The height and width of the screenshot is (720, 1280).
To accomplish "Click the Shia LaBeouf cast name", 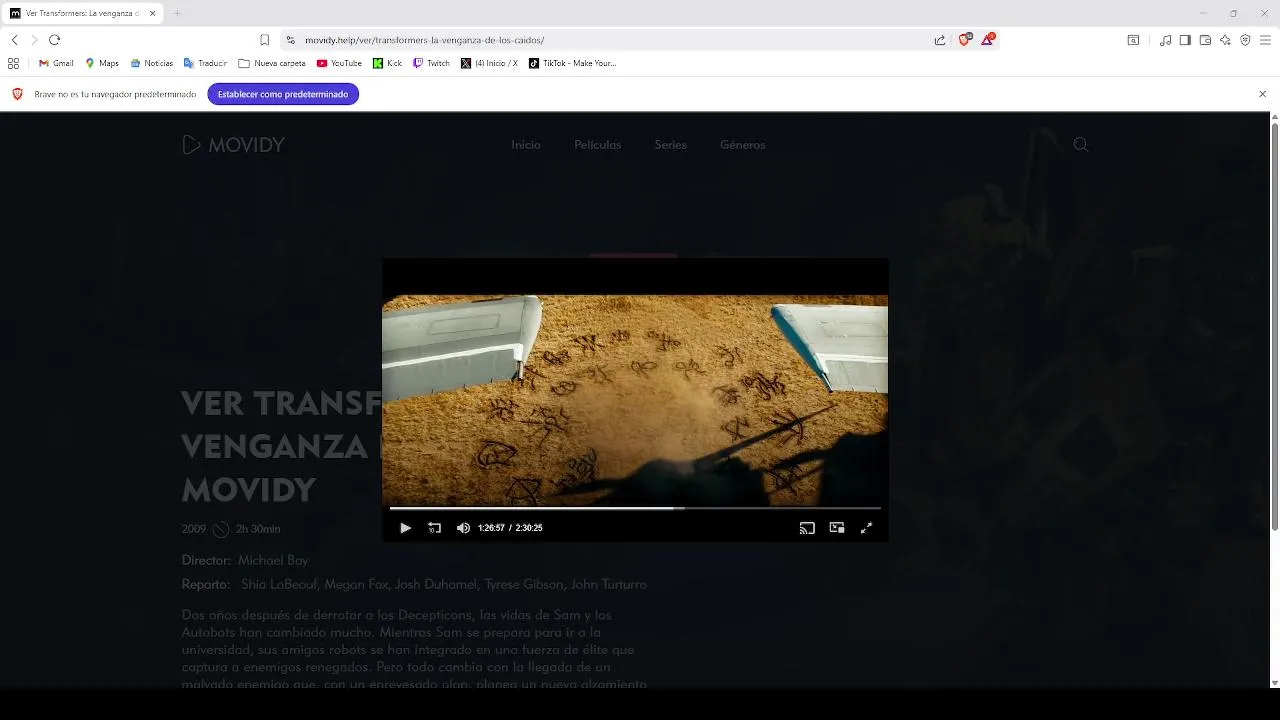I will click(x=279, y=585).
